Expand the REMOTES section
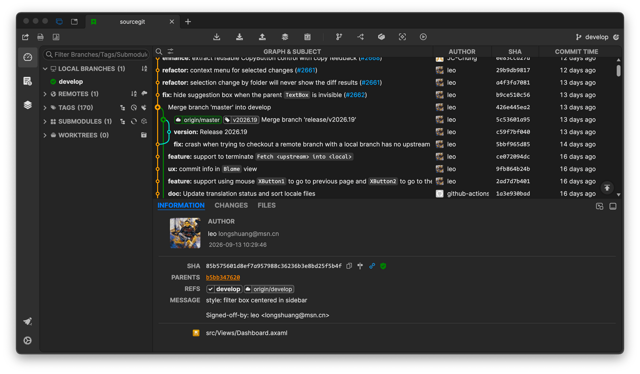 [45, 94]
